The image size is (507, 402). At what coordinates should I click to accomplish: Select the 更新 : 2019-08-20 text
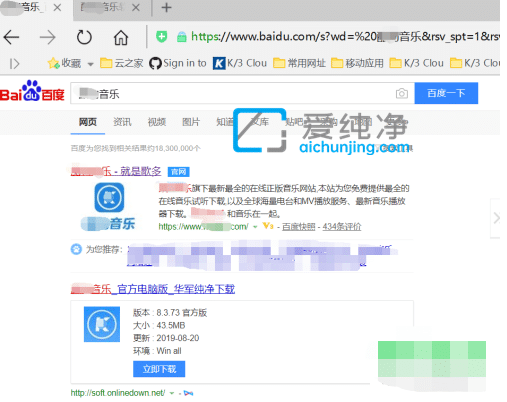[x=166, y=338]
